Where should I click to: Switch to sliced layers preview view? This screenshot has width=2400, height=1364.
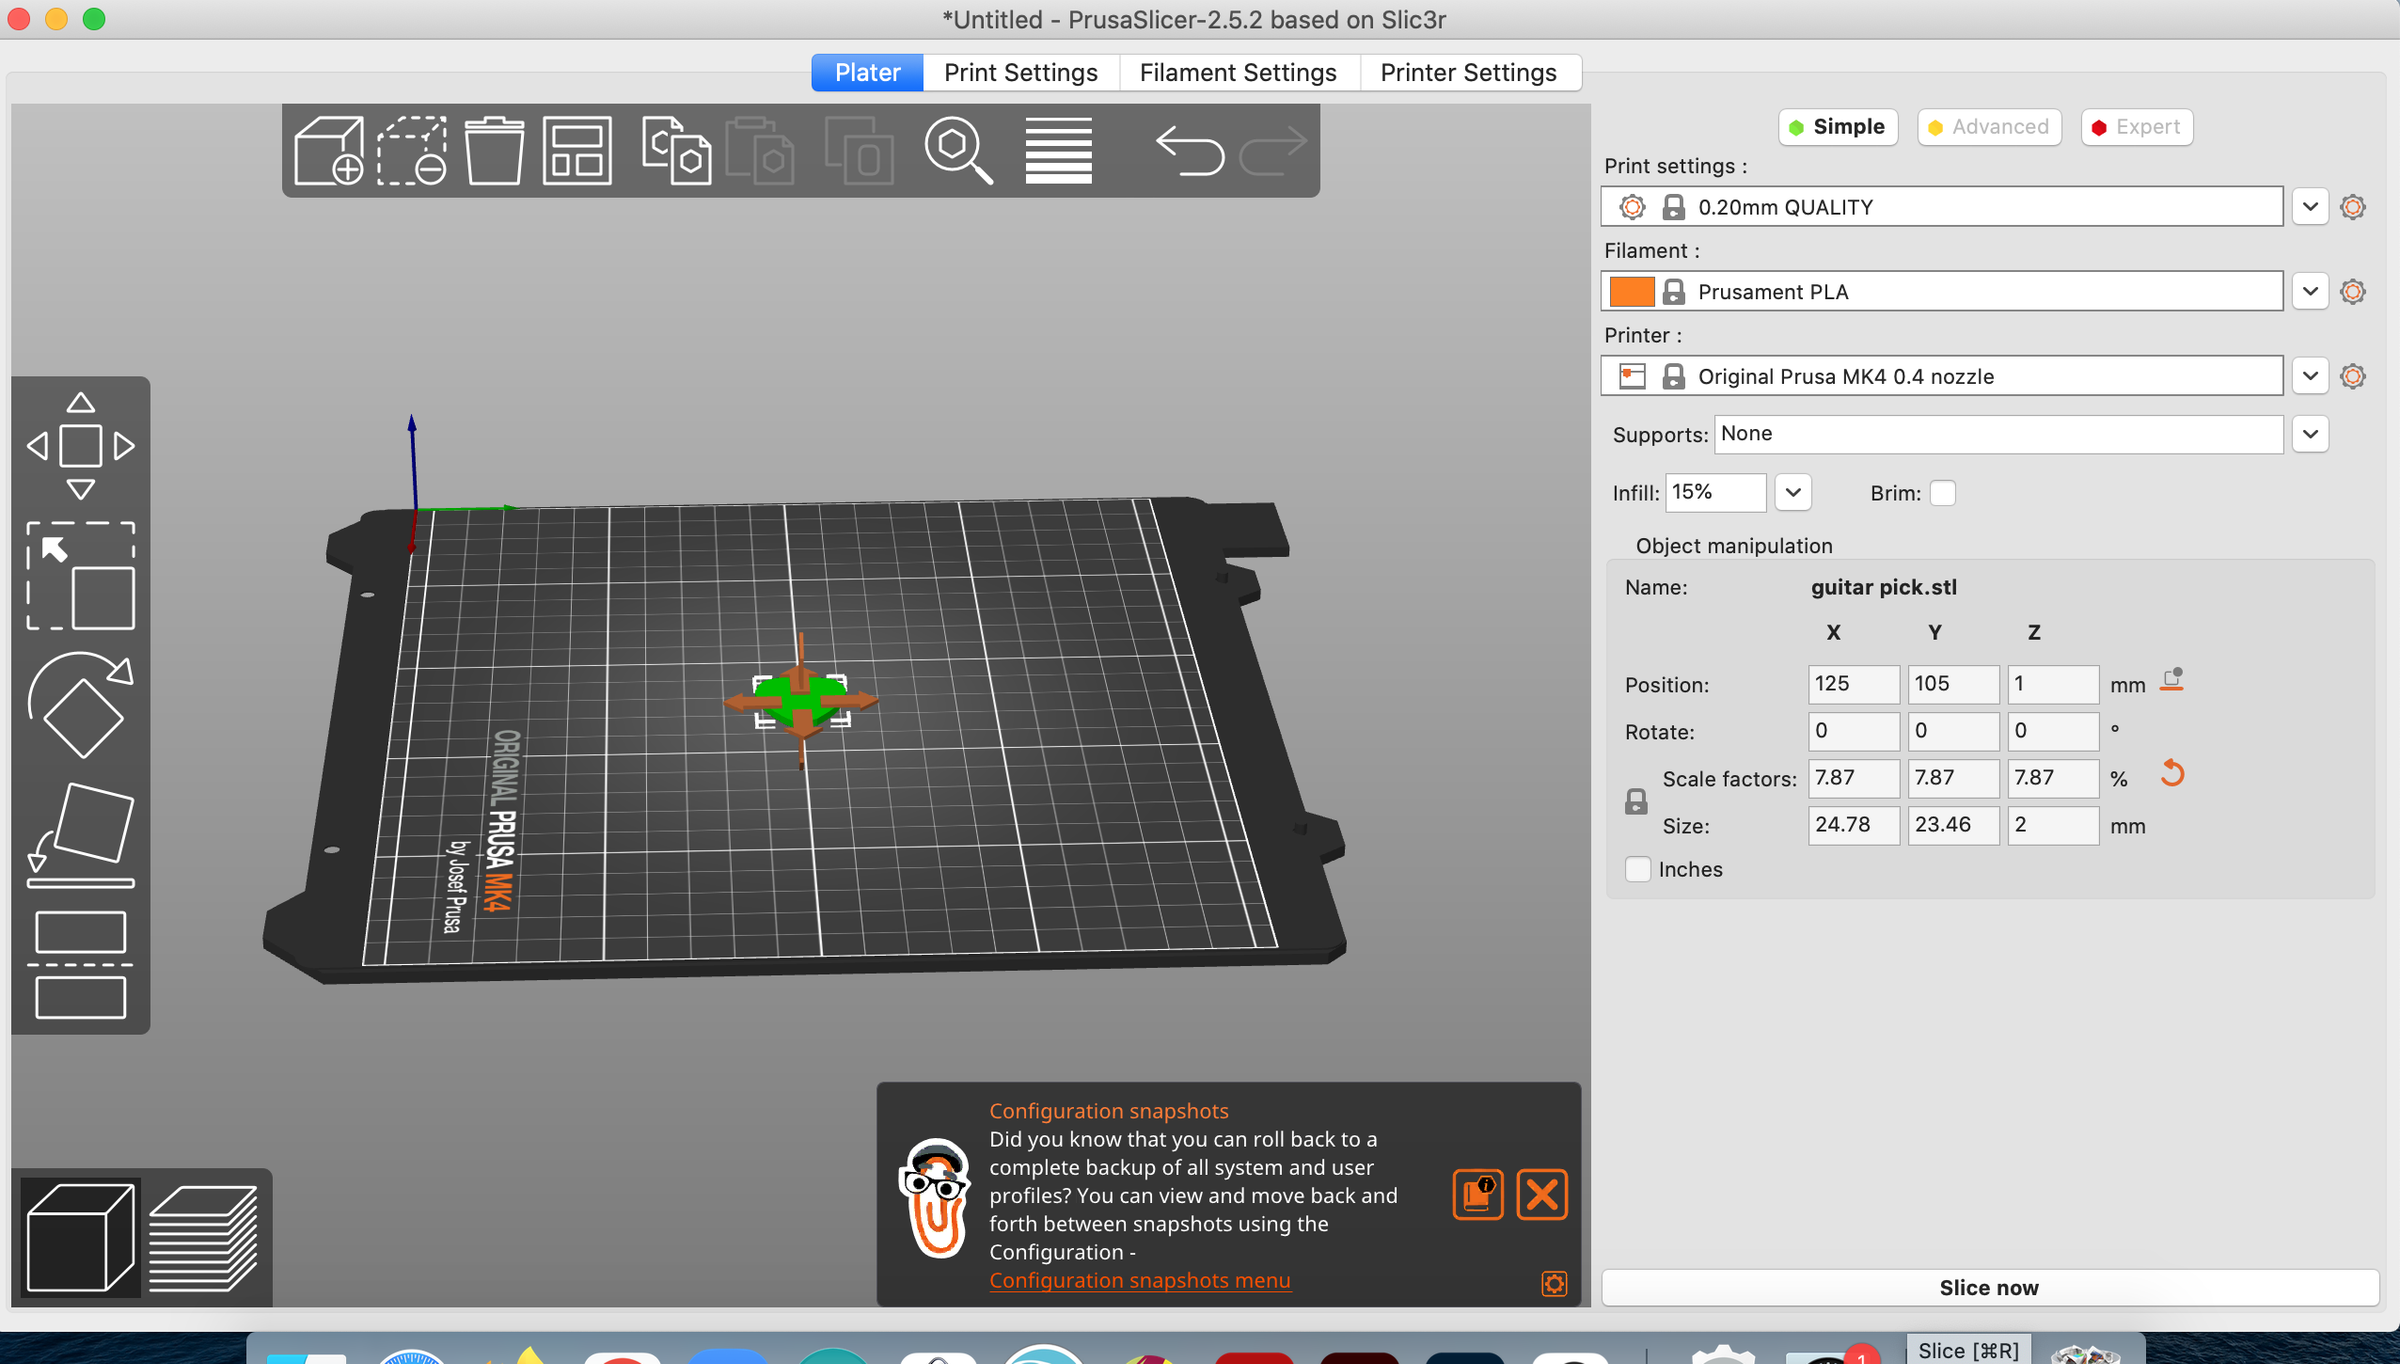[x=203, y=1238]
